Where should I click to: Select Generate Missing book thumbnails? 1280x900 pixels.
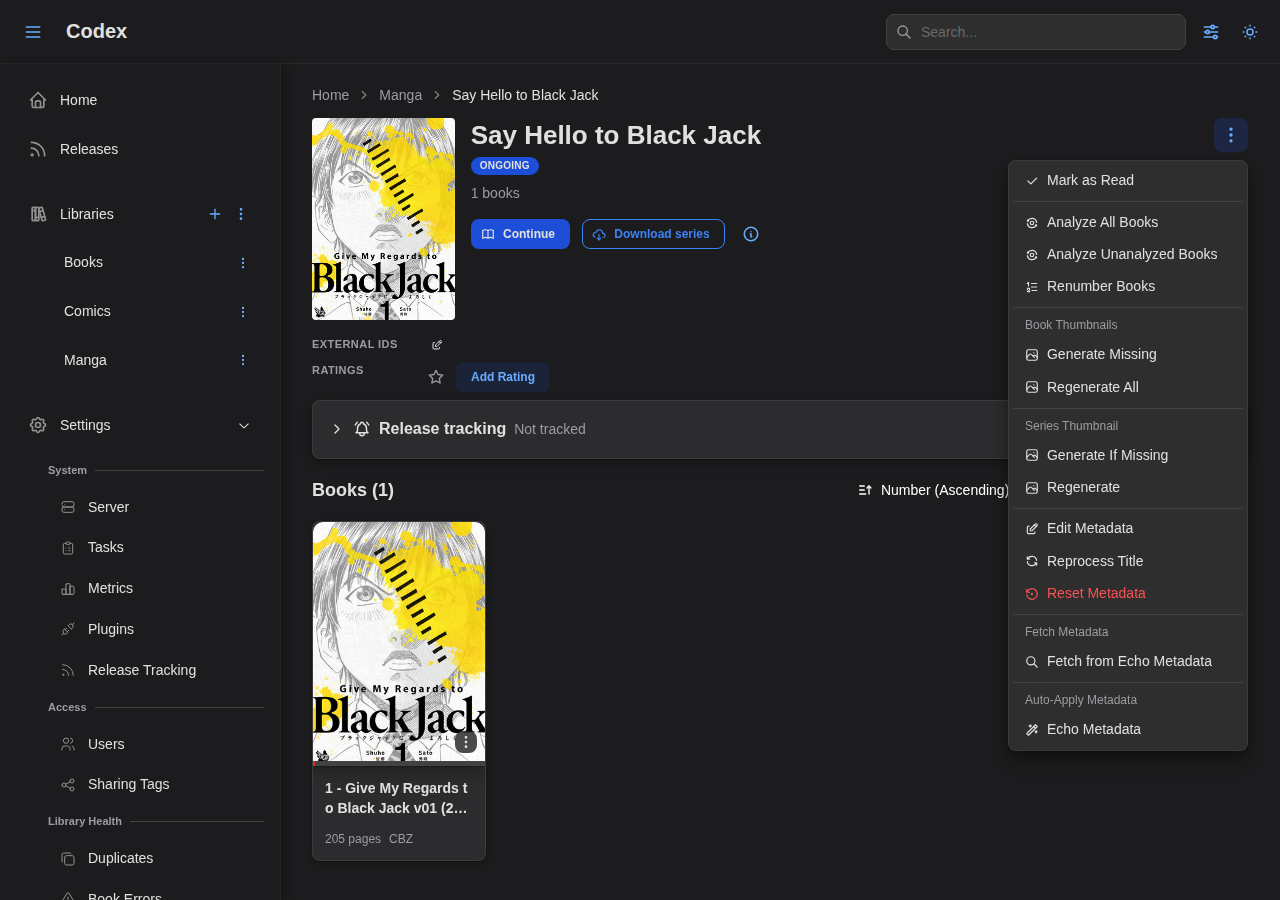(x=1128, y=355)
